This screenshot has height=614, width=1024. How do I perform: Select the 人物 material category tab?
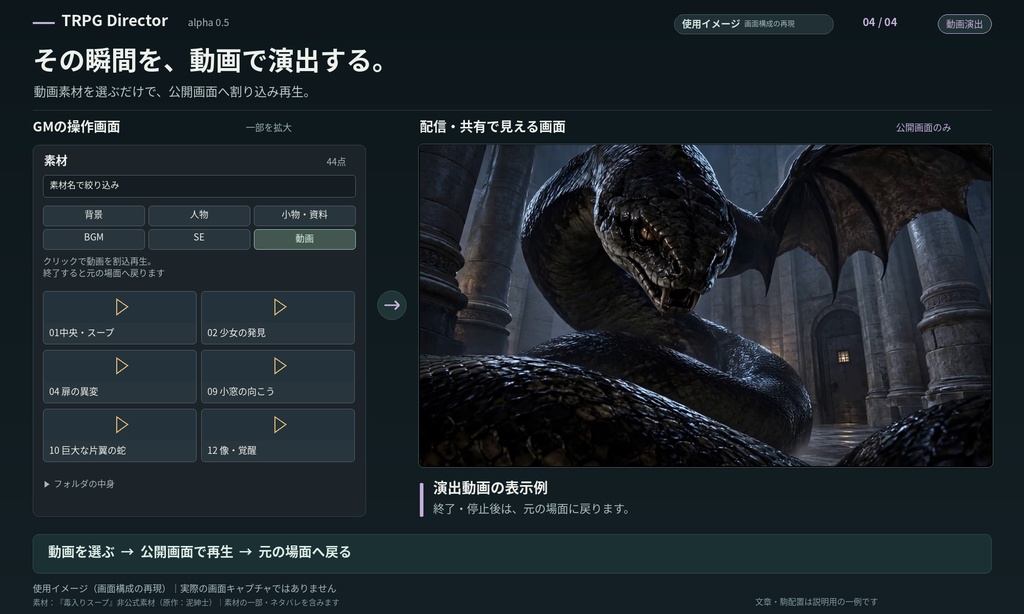[x=199, y=215]
